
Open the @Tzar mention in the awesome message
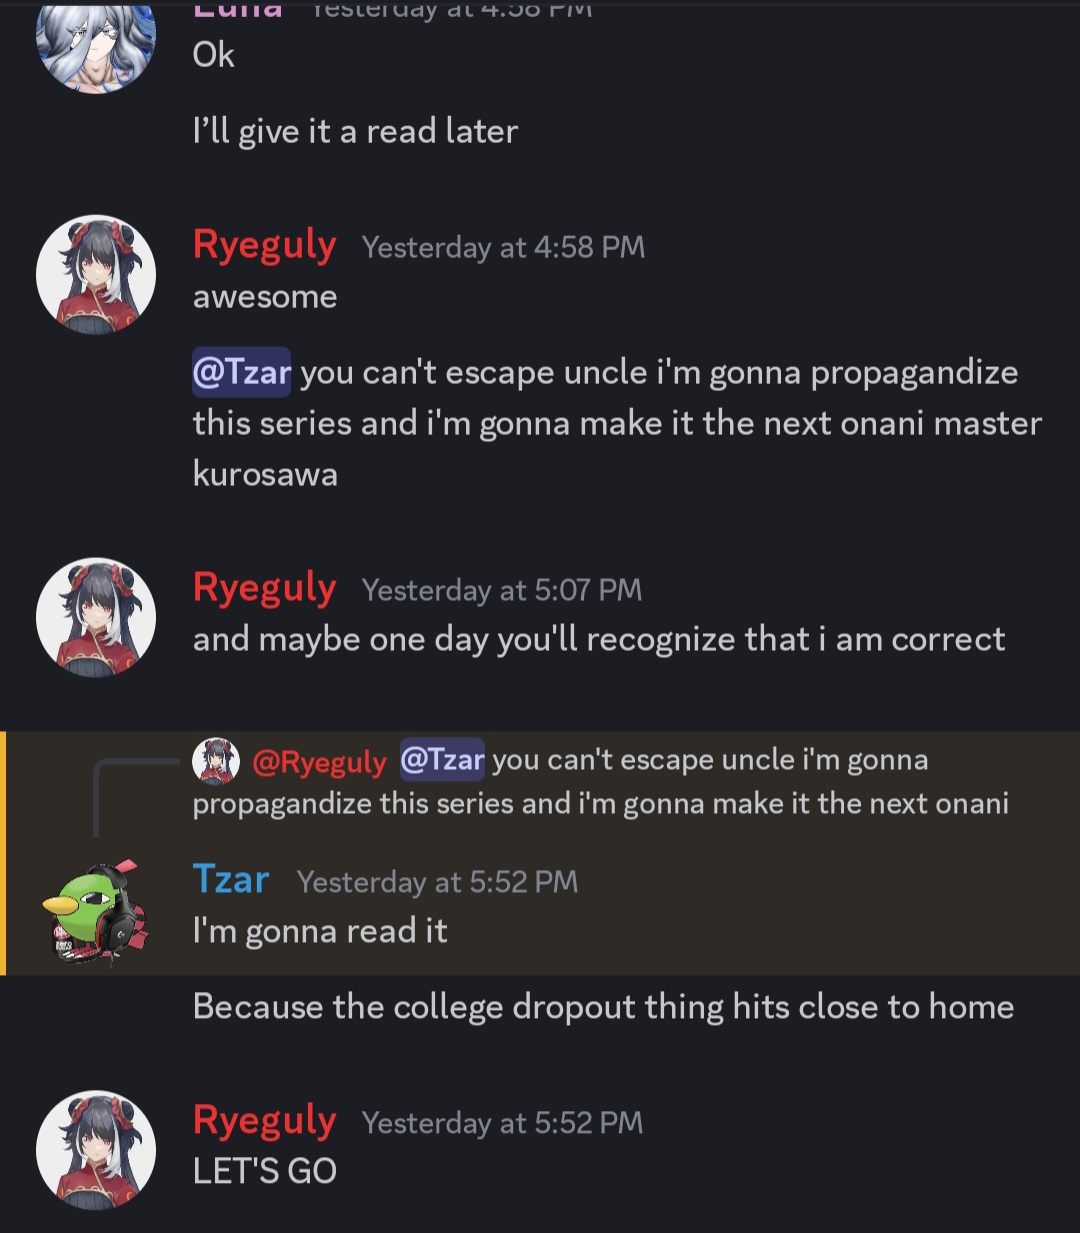(242, 372)
